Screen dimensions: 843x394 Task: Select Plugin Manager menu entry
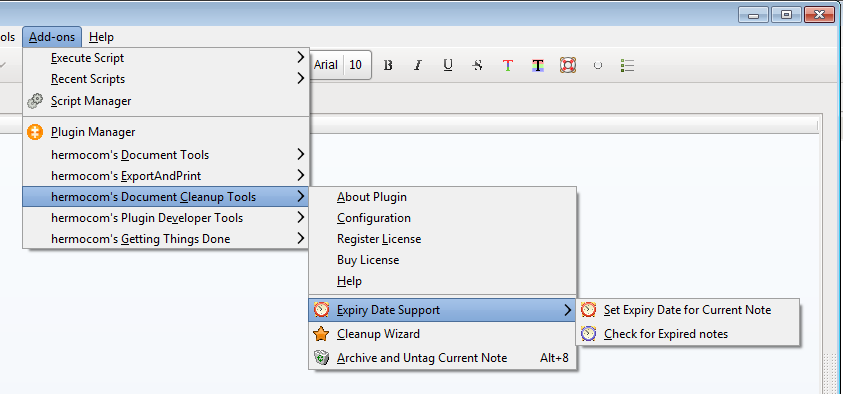coord(166,132)
